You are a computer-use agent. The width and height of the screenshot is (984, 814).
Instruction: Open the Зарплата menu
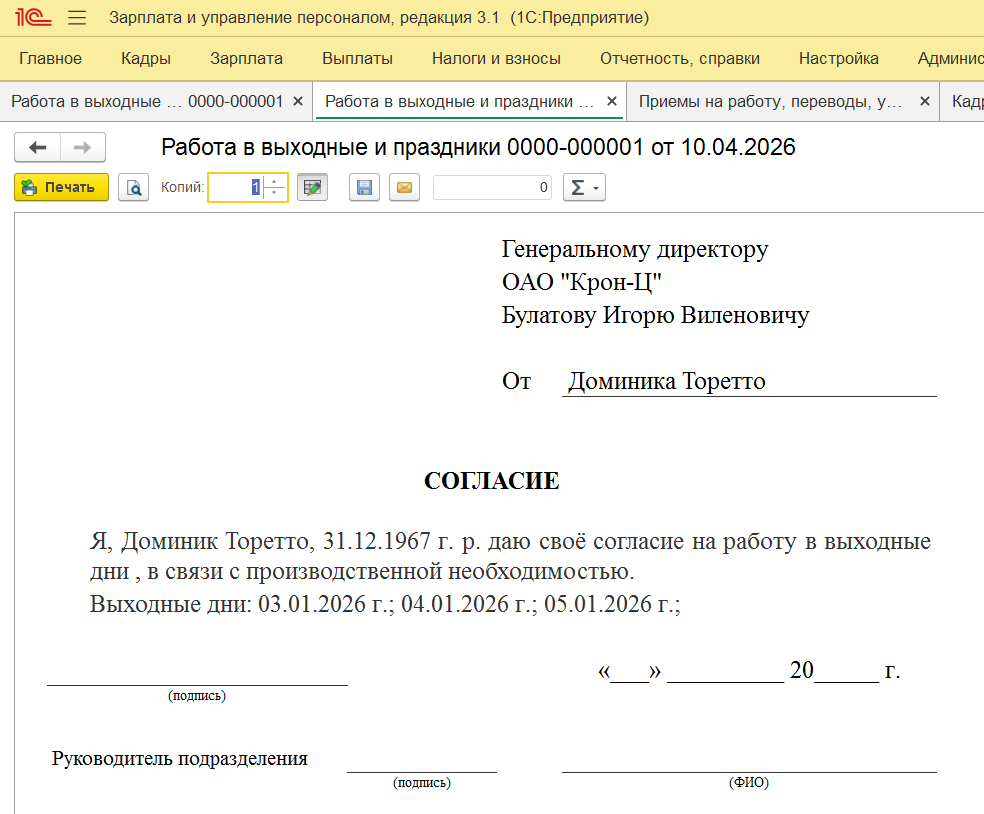point(246,58)
